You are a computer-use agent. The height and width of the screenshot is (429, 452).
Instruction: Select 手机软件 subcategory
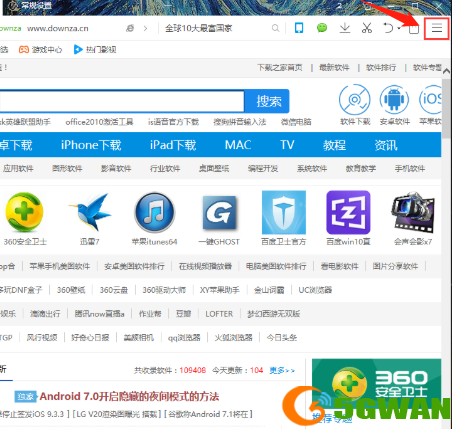tap(410, 169)
